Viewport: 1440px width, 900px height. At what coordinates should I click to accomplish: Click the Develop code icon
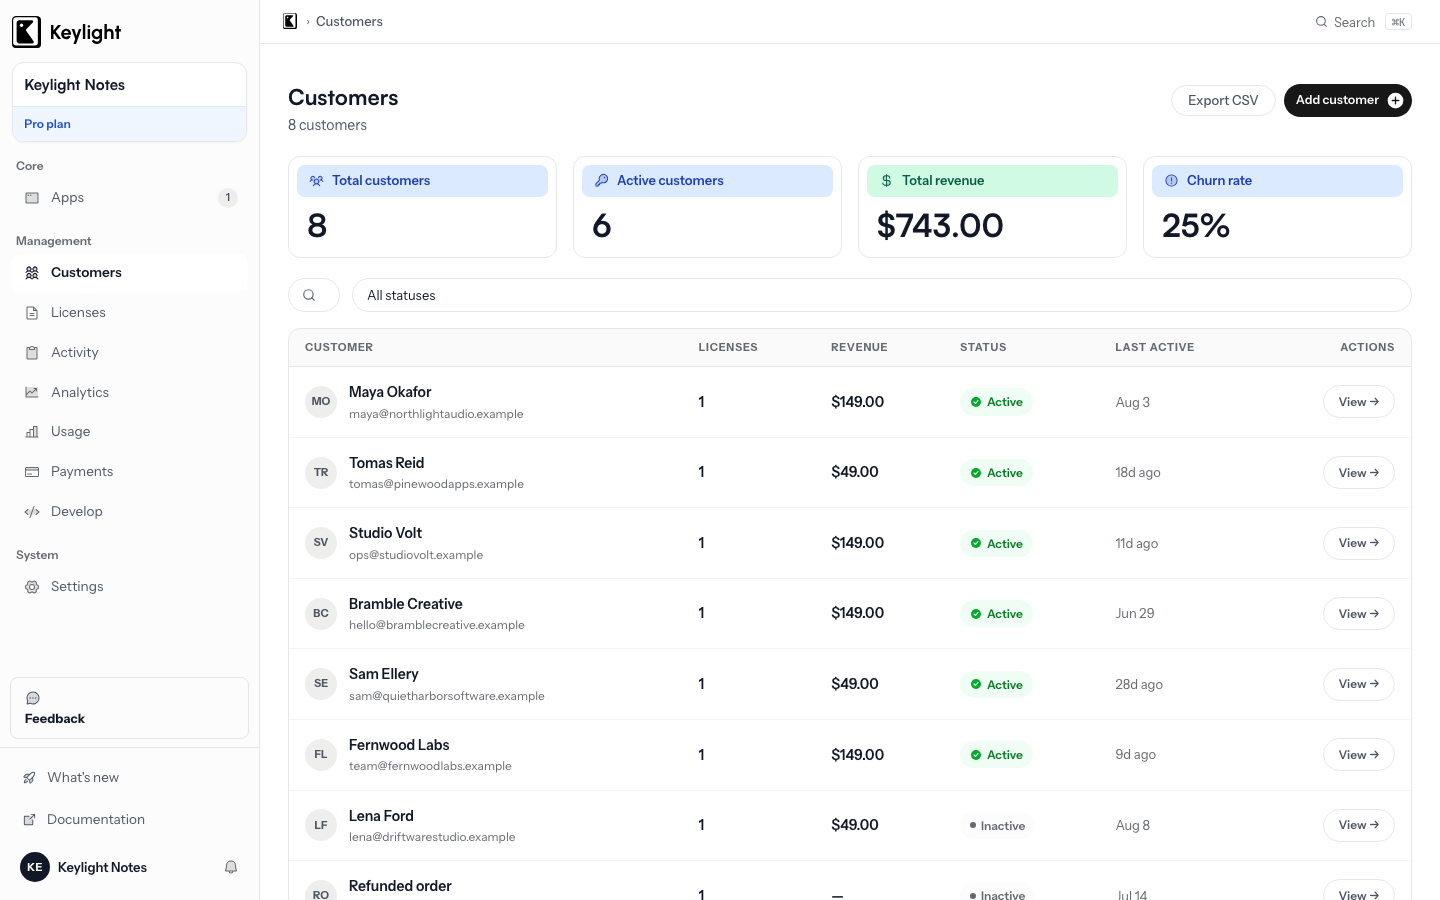(x=32, y=512)
